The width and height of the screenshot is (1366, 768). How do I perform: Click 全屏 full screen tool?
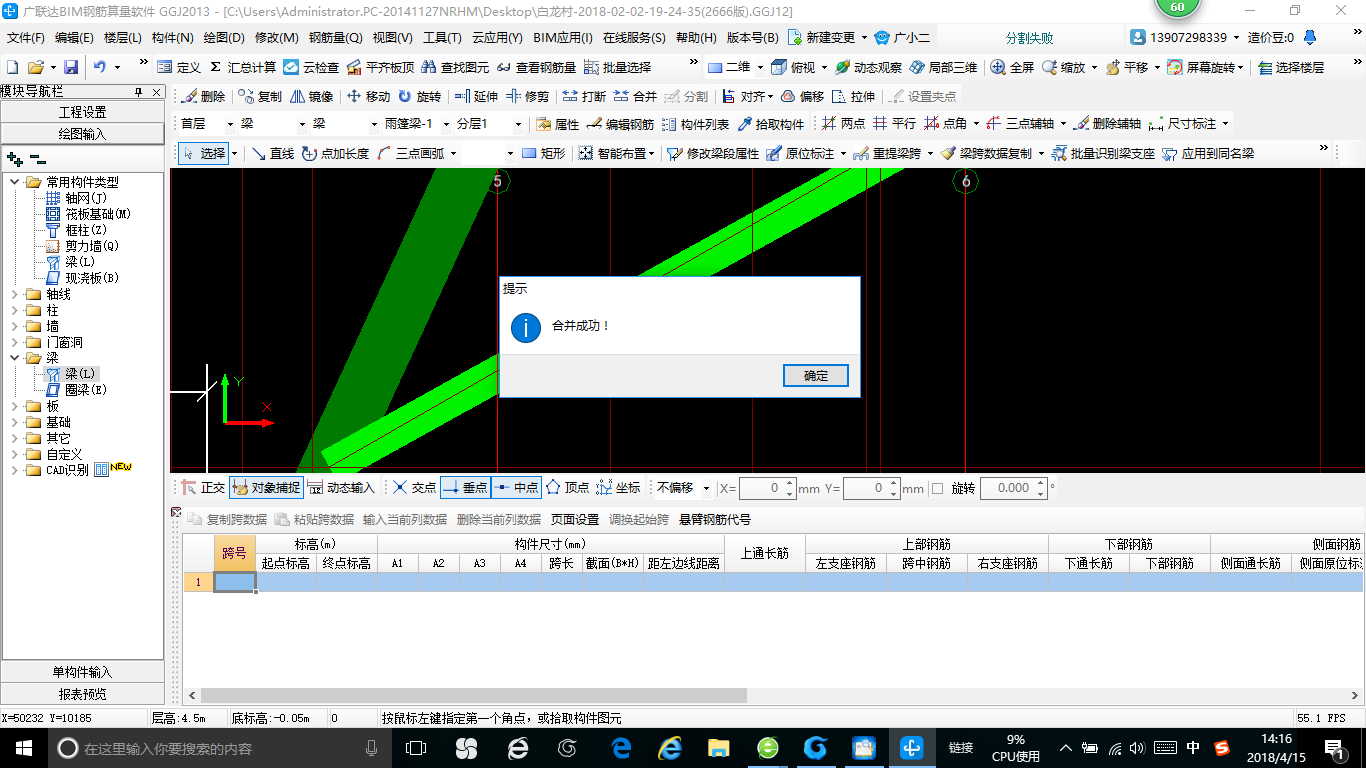[1012, 67]
